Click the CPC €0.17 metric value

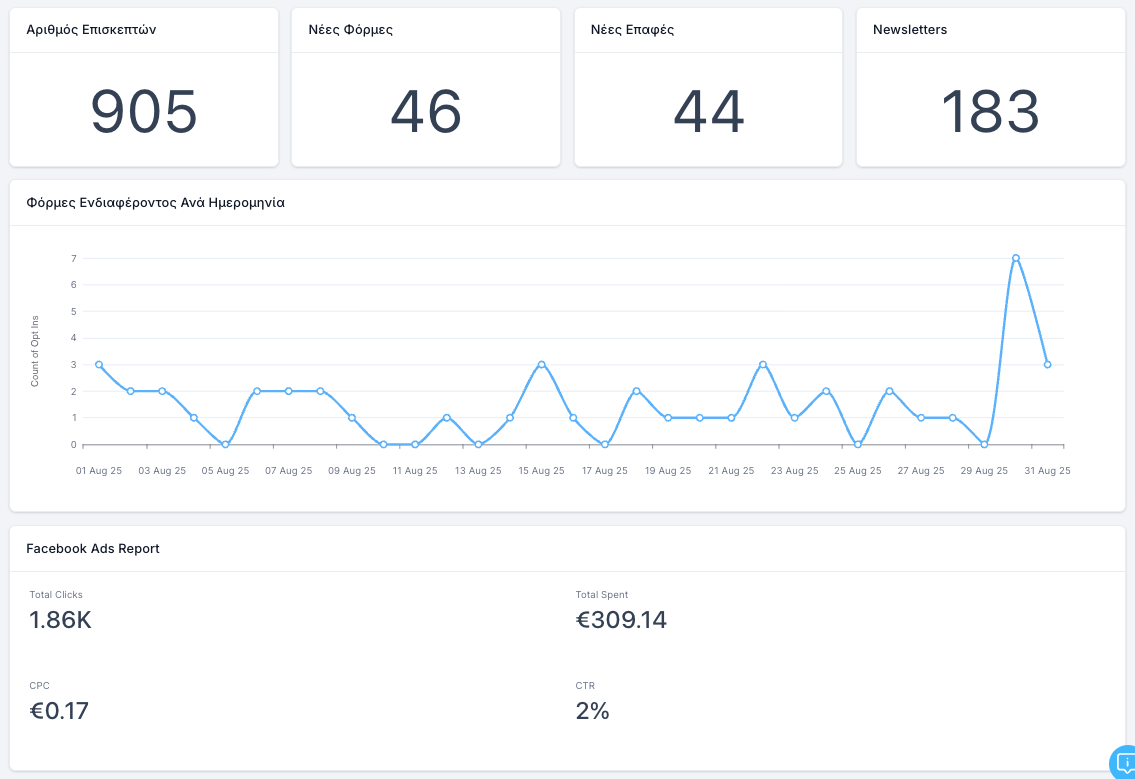[60, 712]
